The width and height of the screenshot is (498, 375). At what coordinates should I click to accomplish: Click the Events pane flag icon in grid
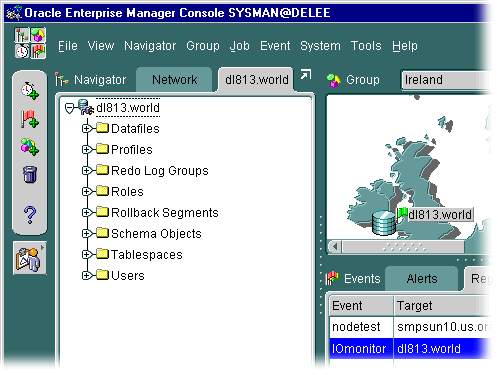click(x=38, y=51)
